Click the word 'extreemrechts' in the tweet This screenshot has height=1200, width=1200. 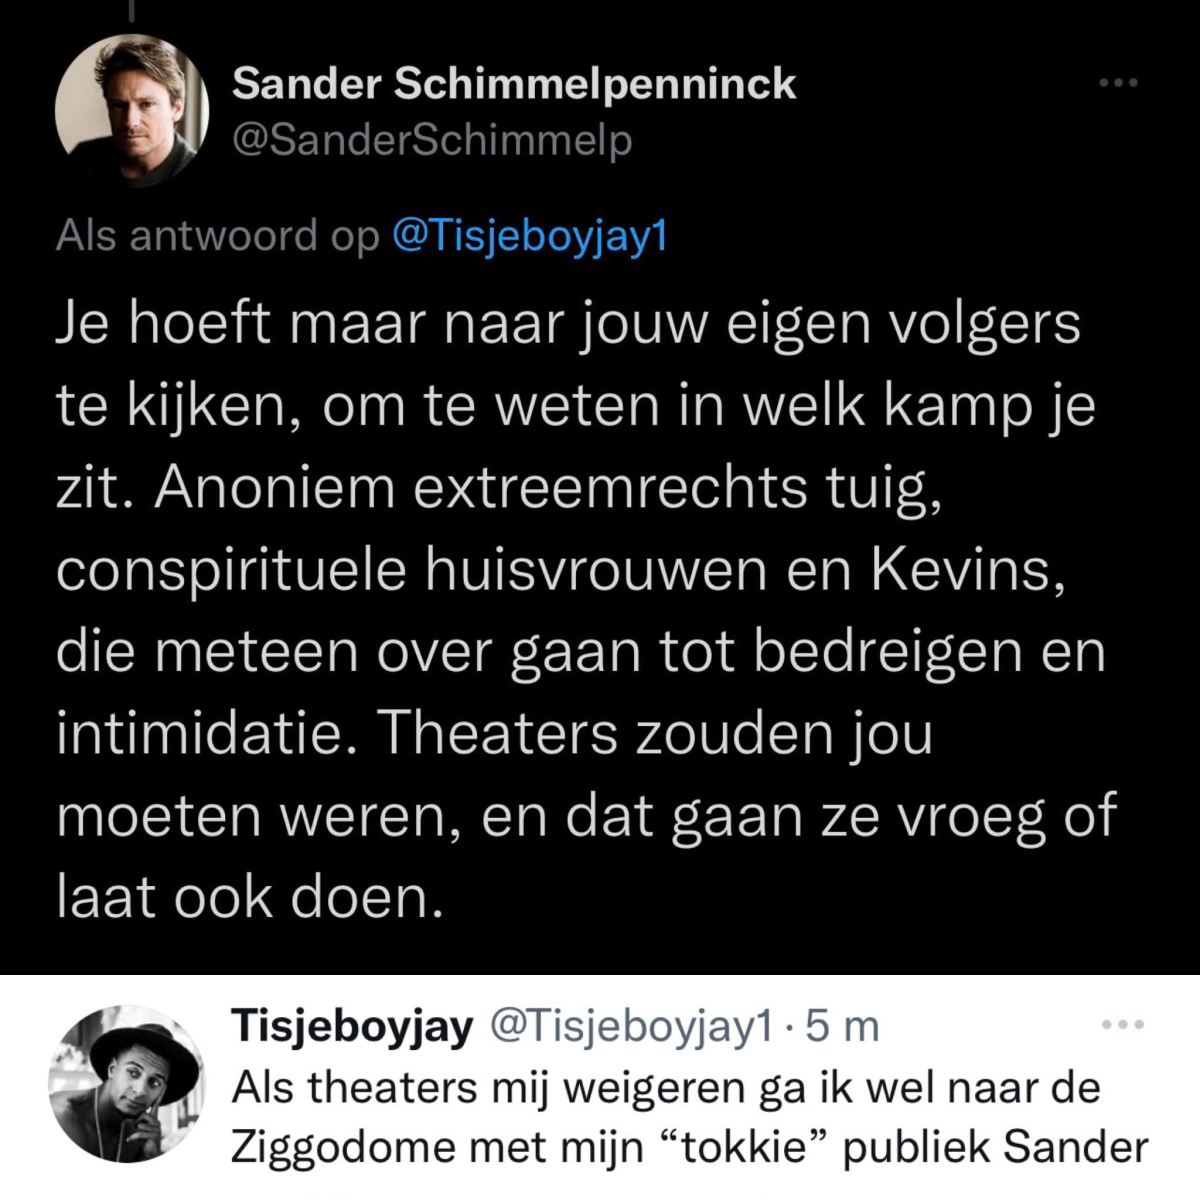(x=609, y=488)
